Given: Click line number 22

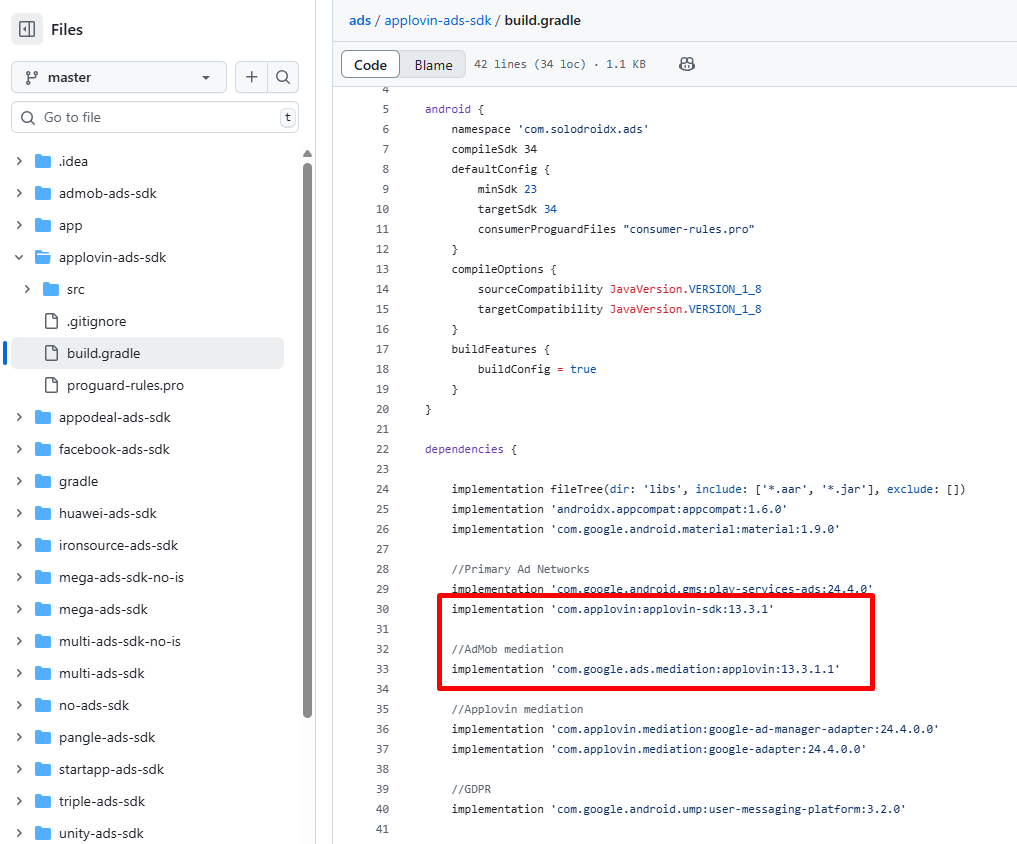Looking at the screenshot, I should coord(383,449).
